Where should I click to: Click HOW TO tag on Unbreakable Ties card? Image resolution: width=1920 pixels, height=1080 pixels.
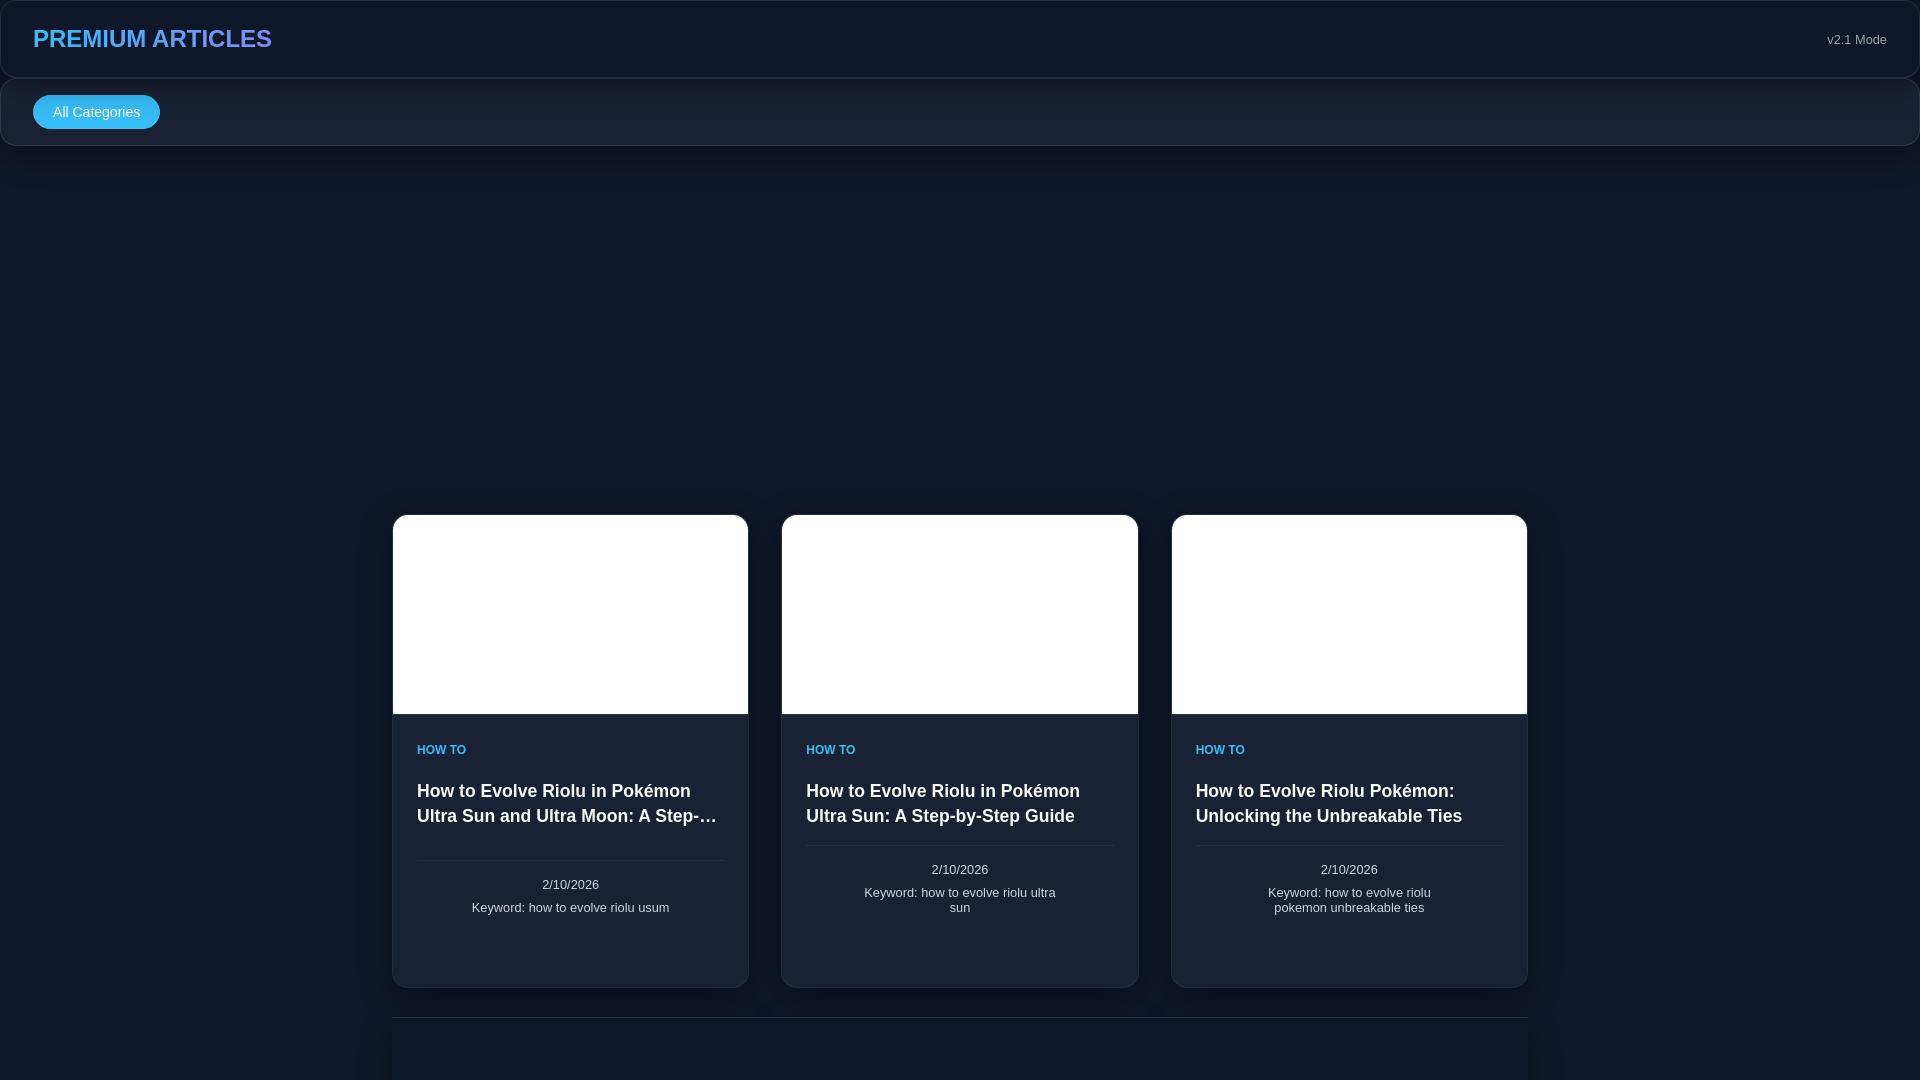click(x=1220, y=750)
